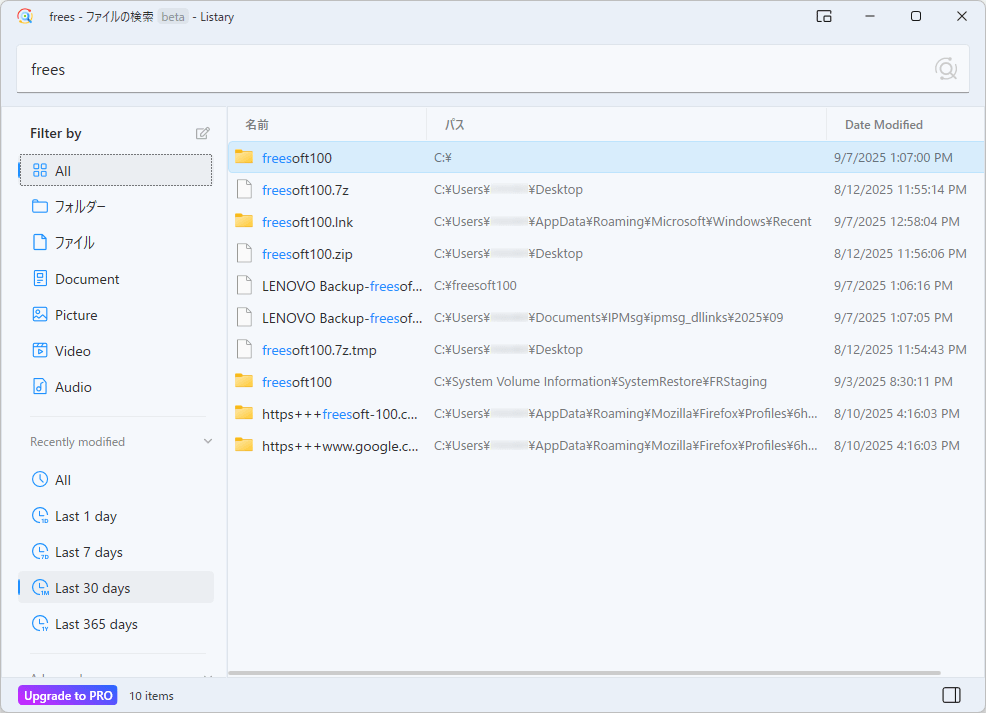Viewport: 986px width, 713px height.
Task: Select Last 30 days time filter
Action: 116,587
